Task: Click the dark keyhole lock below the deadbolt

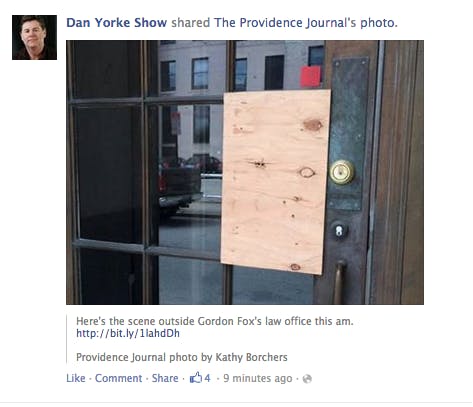Action: coord(339,230)
